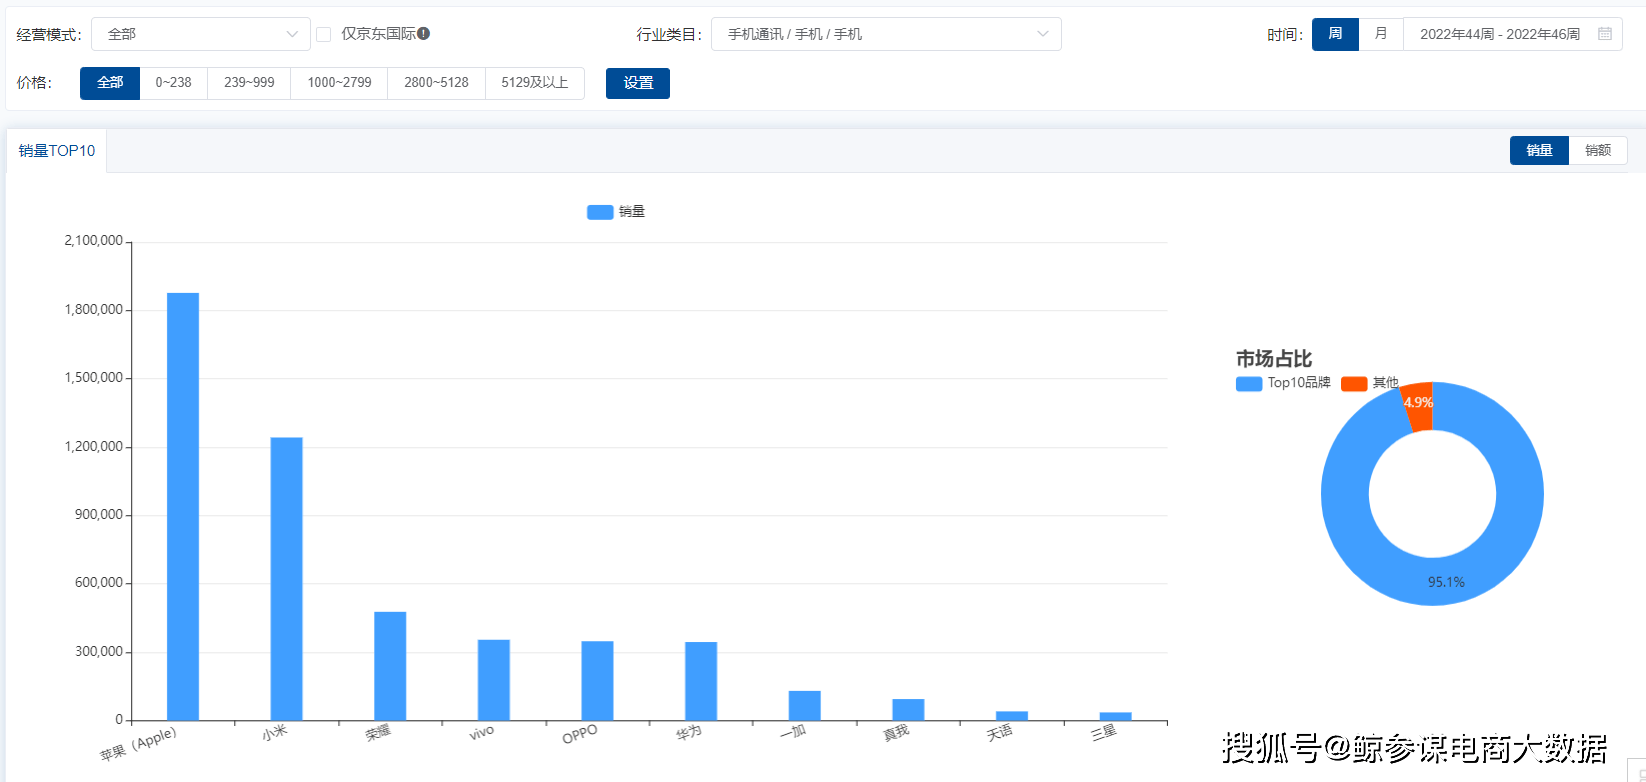Click the 2,100,000 axis label

pos(94,241)
